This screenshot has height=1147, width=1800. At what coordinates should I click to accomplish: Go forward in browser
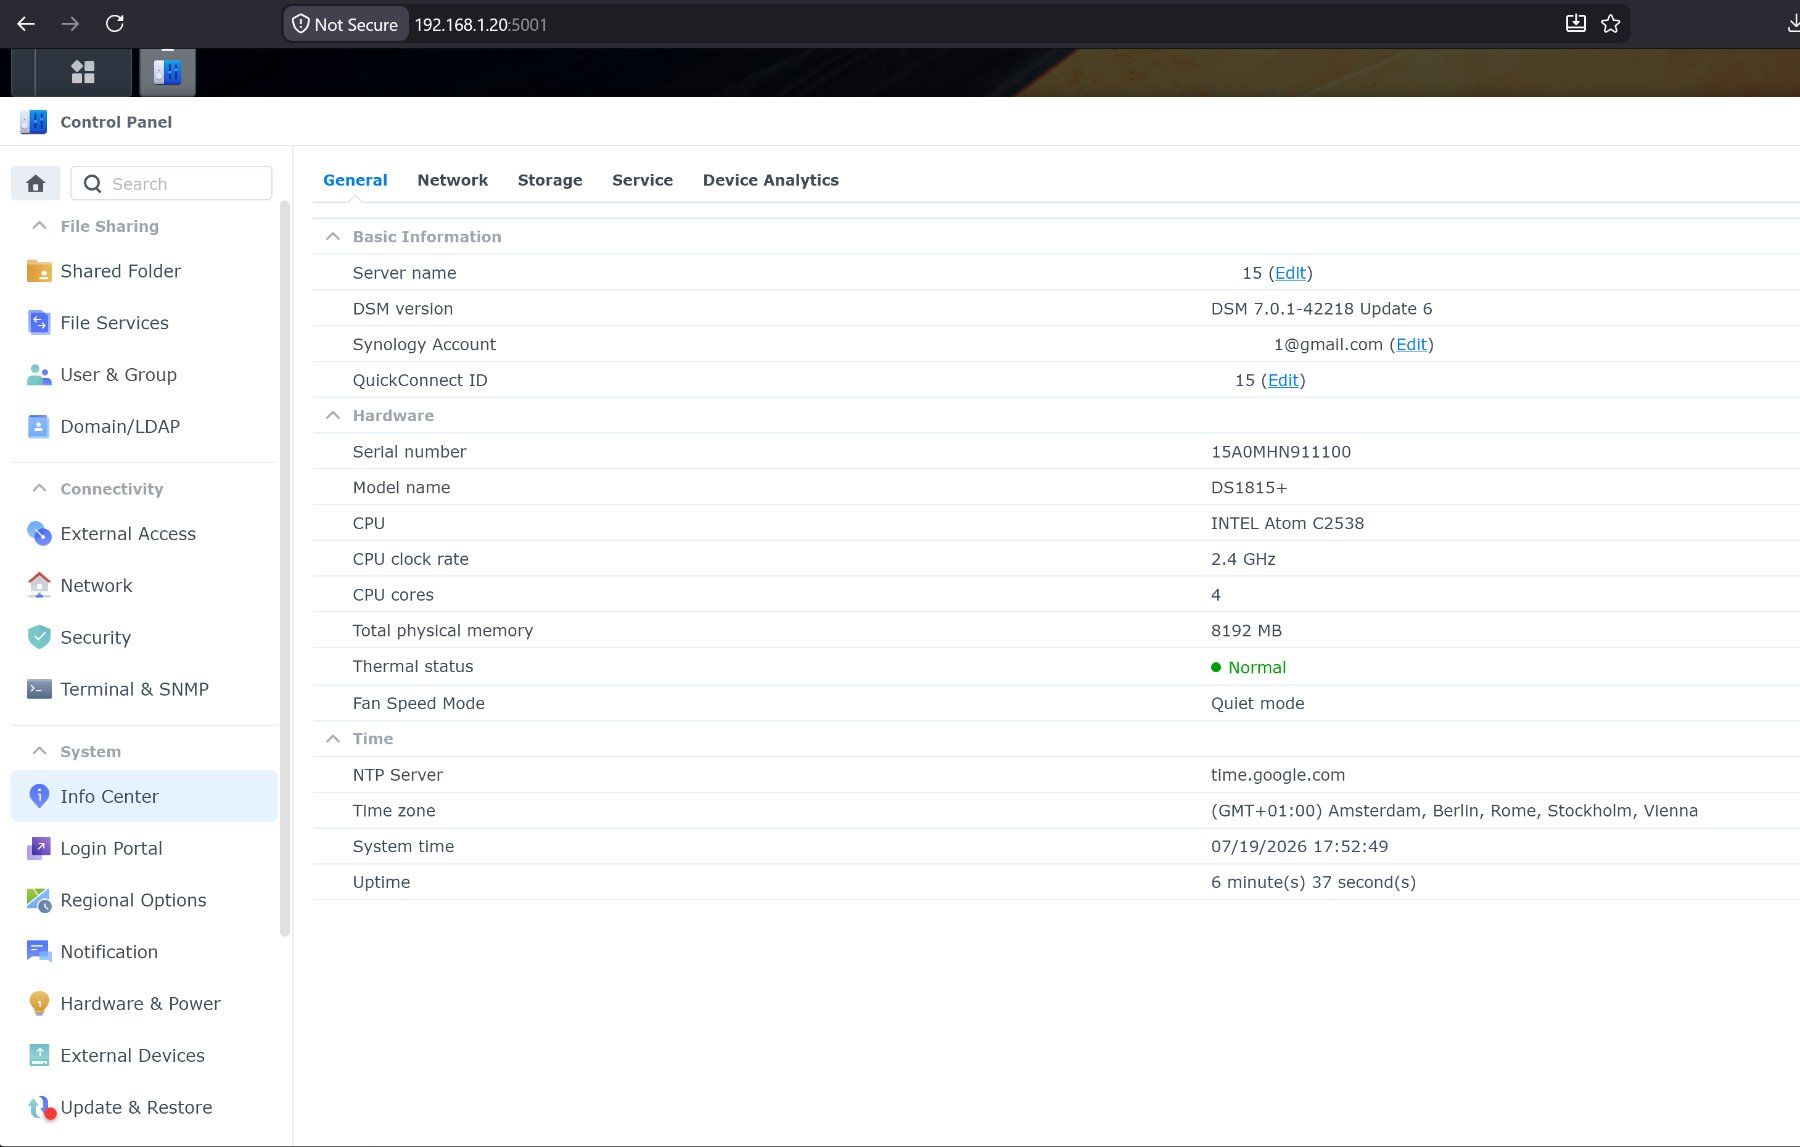tap(70, 24)
